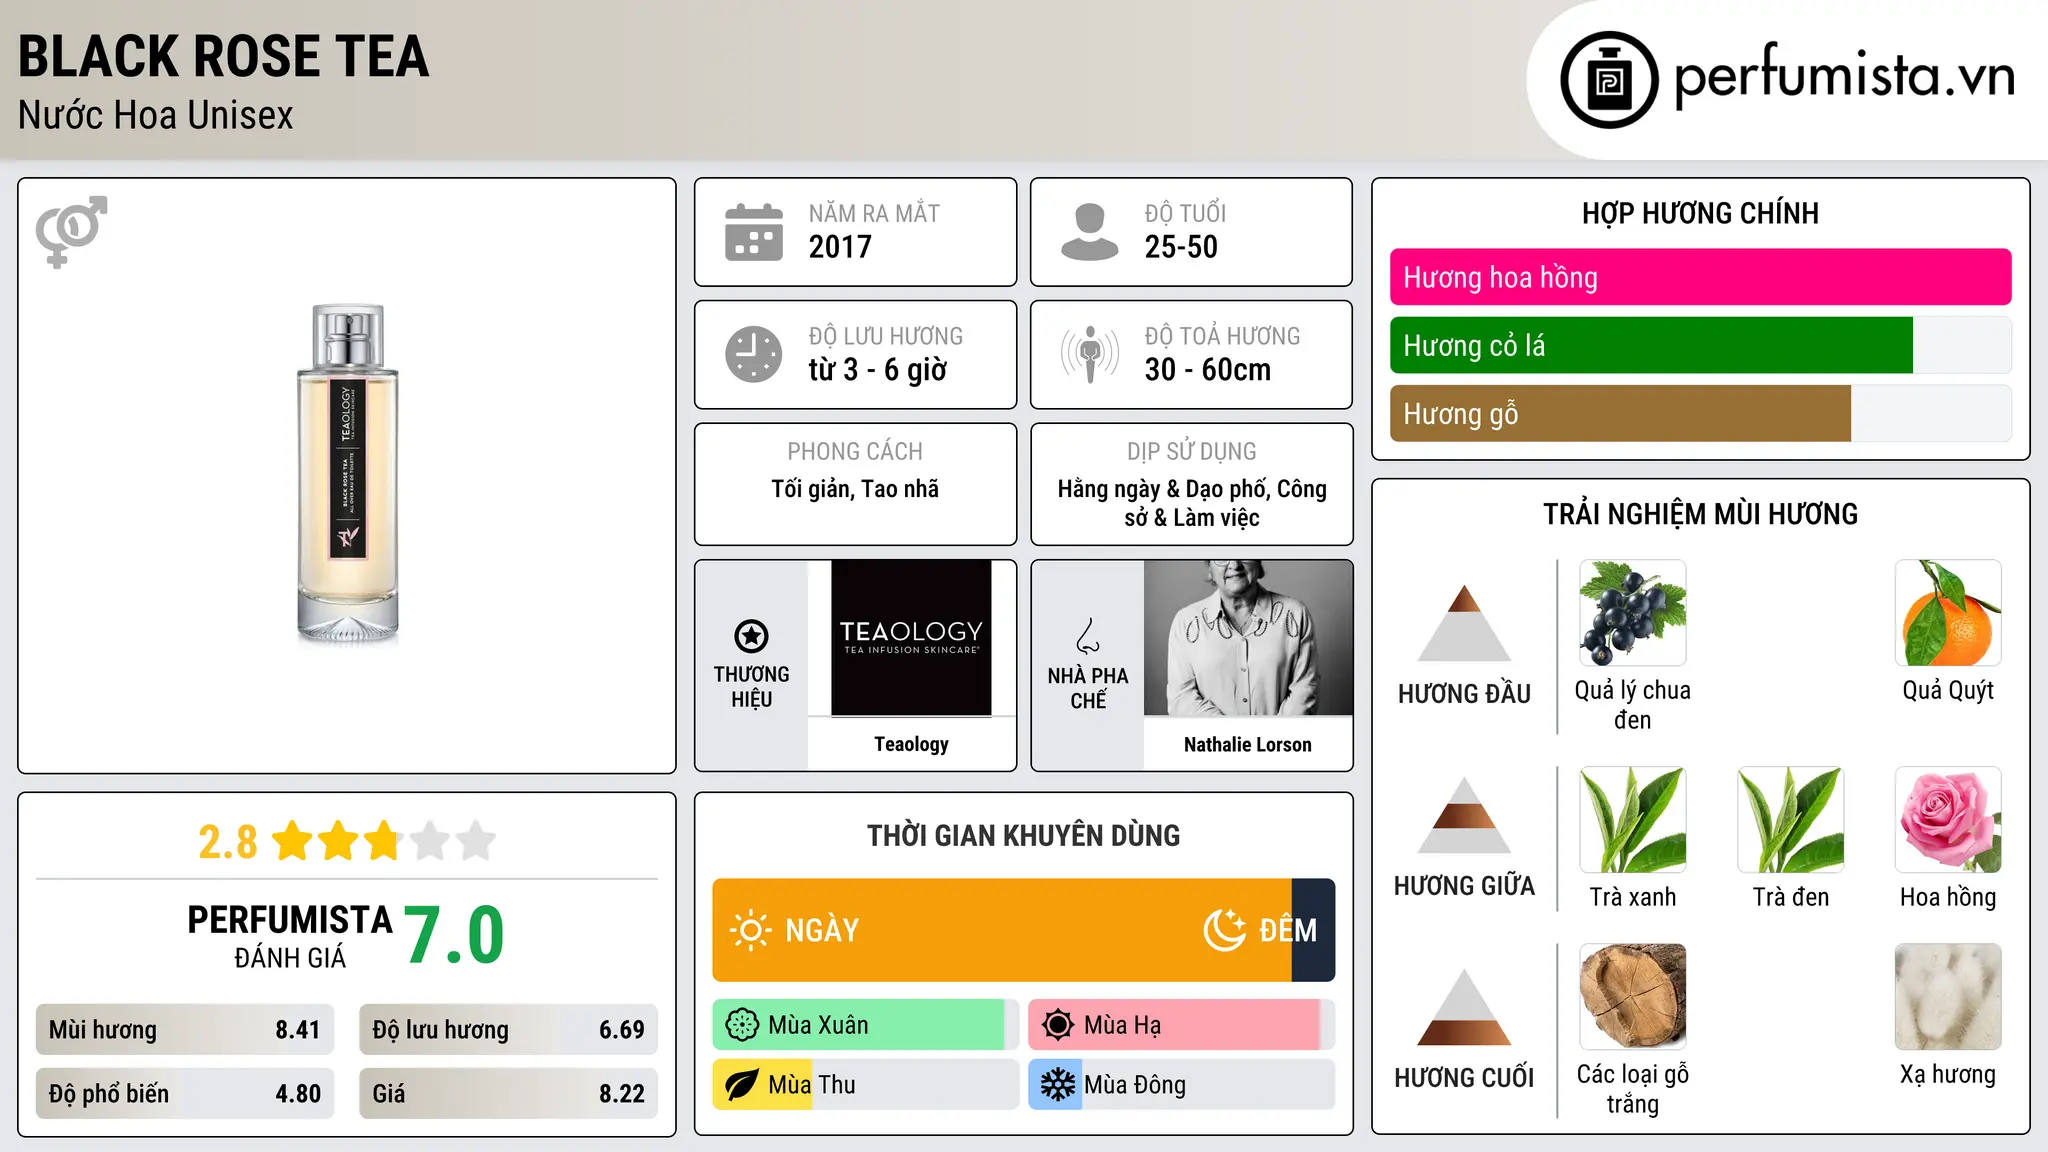Click the sun icon beside NGÀY
2048x1152 pixels.
(750, 930)
